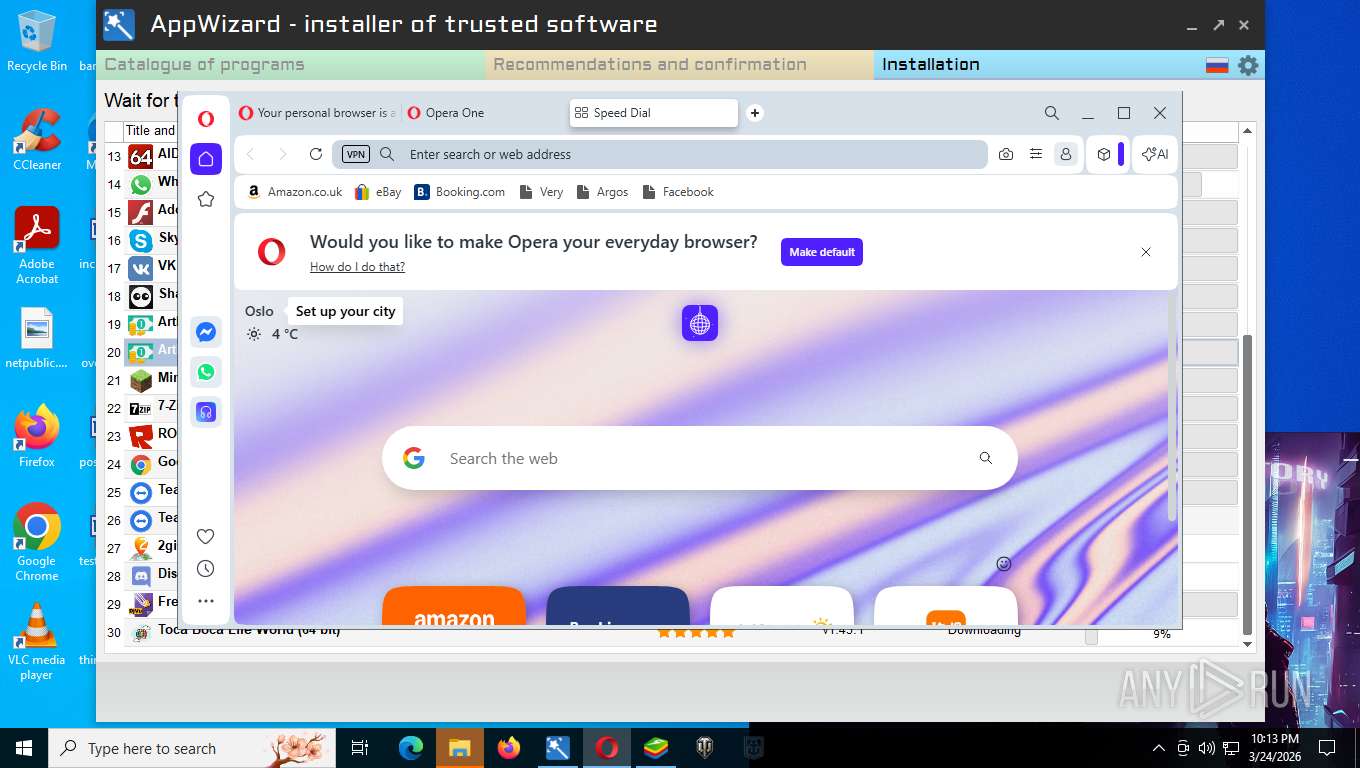Open Task View on taskbar
The image size is (1360, 768).
[x=360, y=748]
